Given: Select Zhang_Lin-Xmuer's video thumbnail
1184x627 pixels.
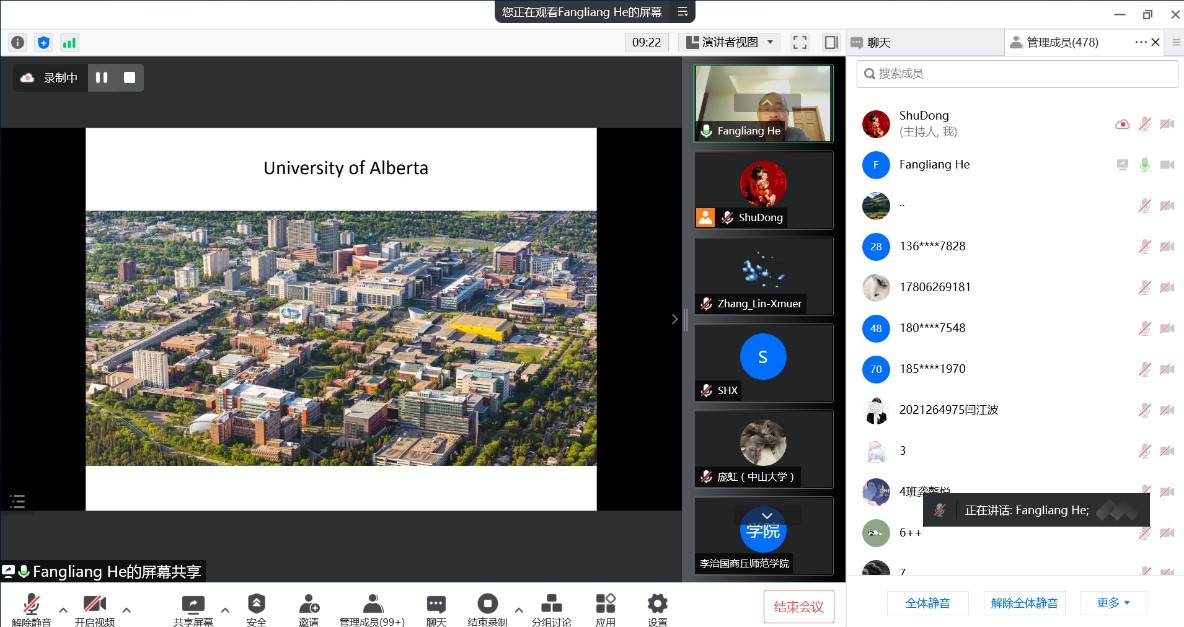Looking at the screenshot, I should tap(763, 275).
